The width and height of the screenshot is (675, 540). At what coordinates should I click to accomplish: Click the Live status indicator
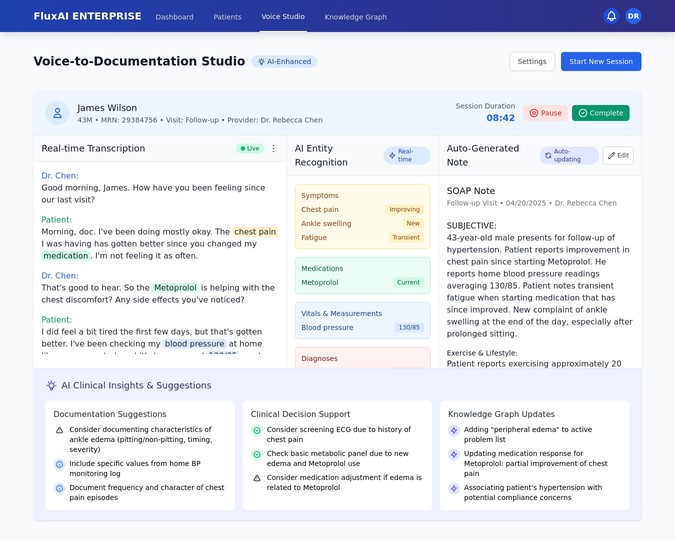(250, 149)
